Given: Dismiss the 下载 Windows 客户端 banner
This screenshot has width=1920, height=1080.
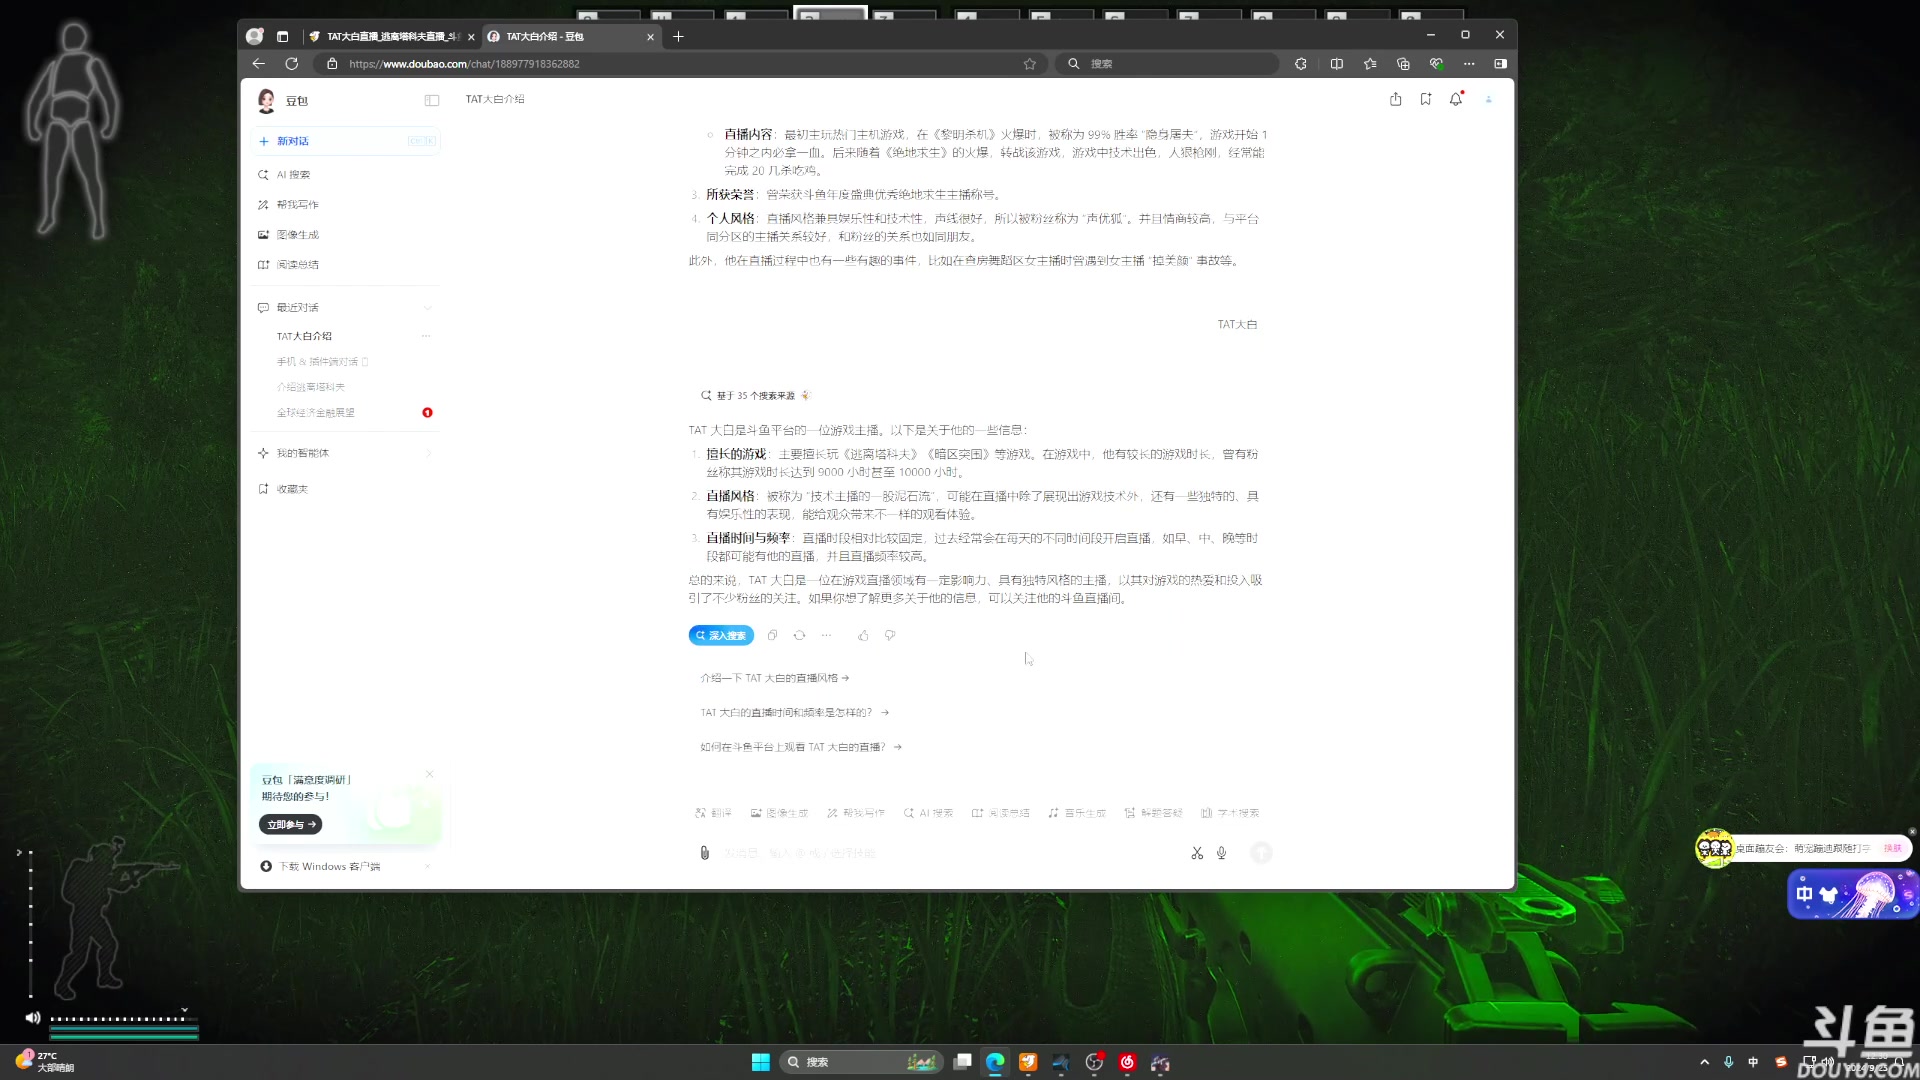Looking at the screenshot, I should pyautogui.click(x=427, y=866).
